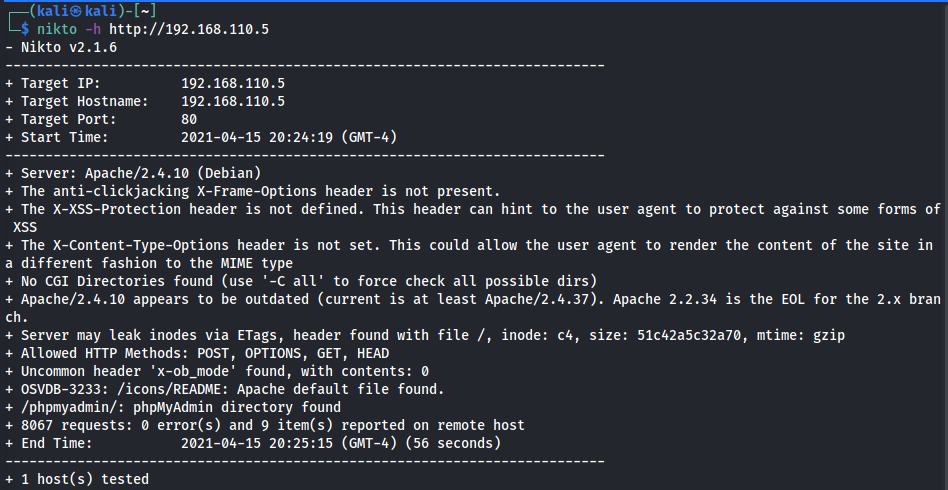Click the Target IP value 192.168.110.5

coord(233,83)
